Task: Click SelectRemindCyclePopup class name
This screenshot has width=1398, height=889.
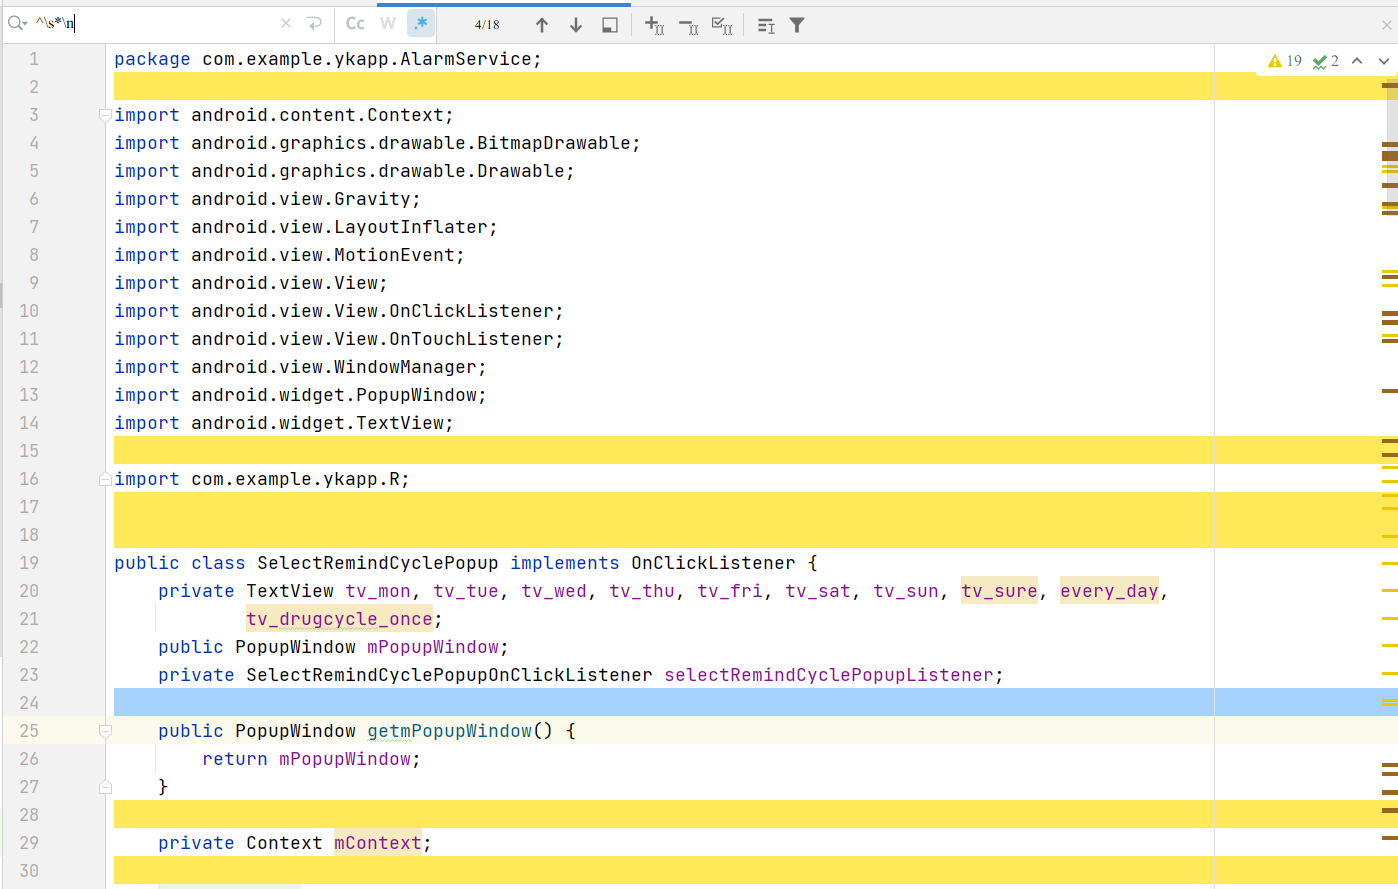Action: click(x=378, y=563)
